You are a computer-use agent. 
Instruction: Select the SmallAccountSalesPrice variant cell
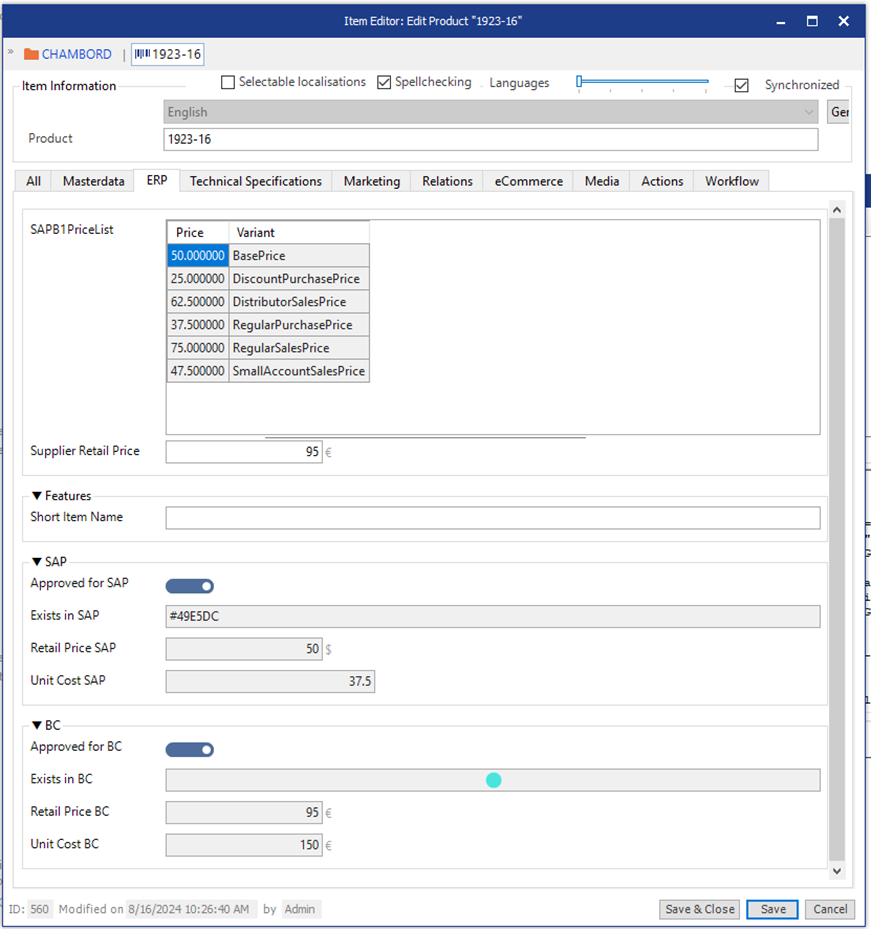(299, 371)
